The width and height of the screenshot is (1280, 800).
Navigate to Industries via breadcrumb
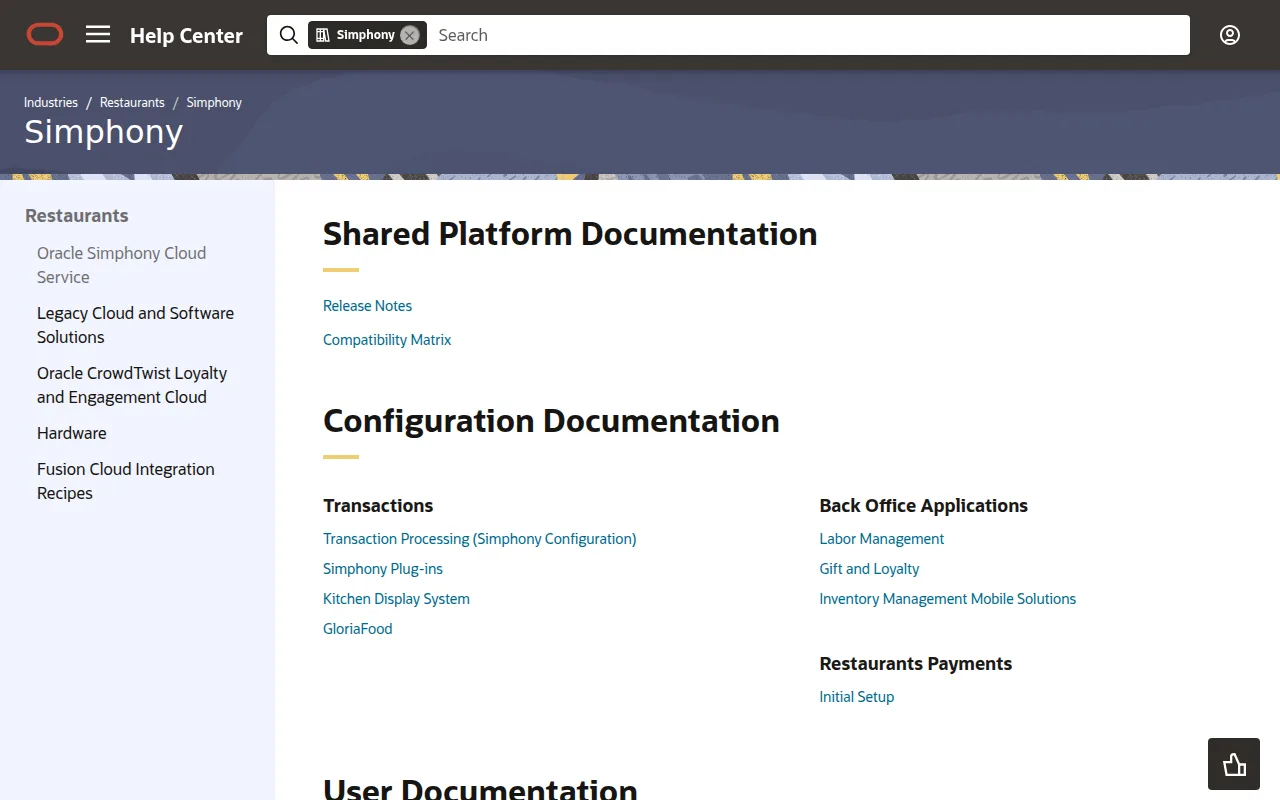click(x=50, y=102)
